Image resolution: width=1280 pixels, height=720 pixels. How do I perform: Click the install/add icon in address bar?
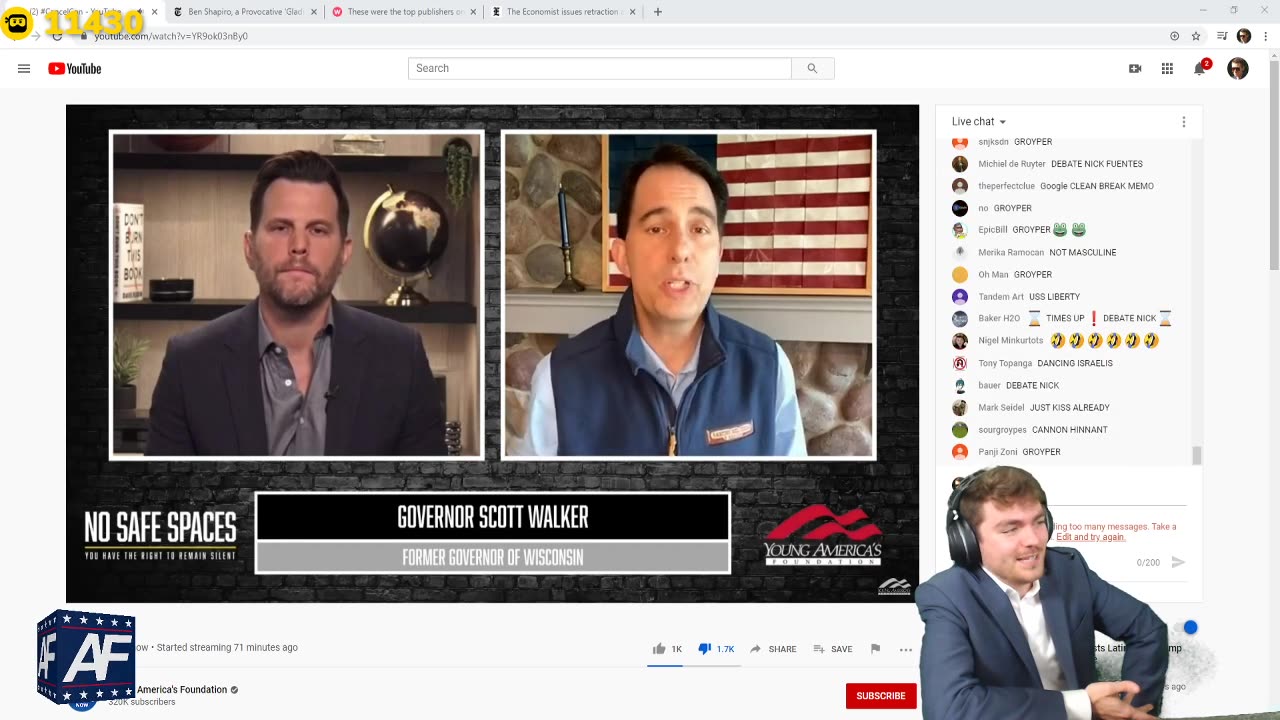point(1174,36)
